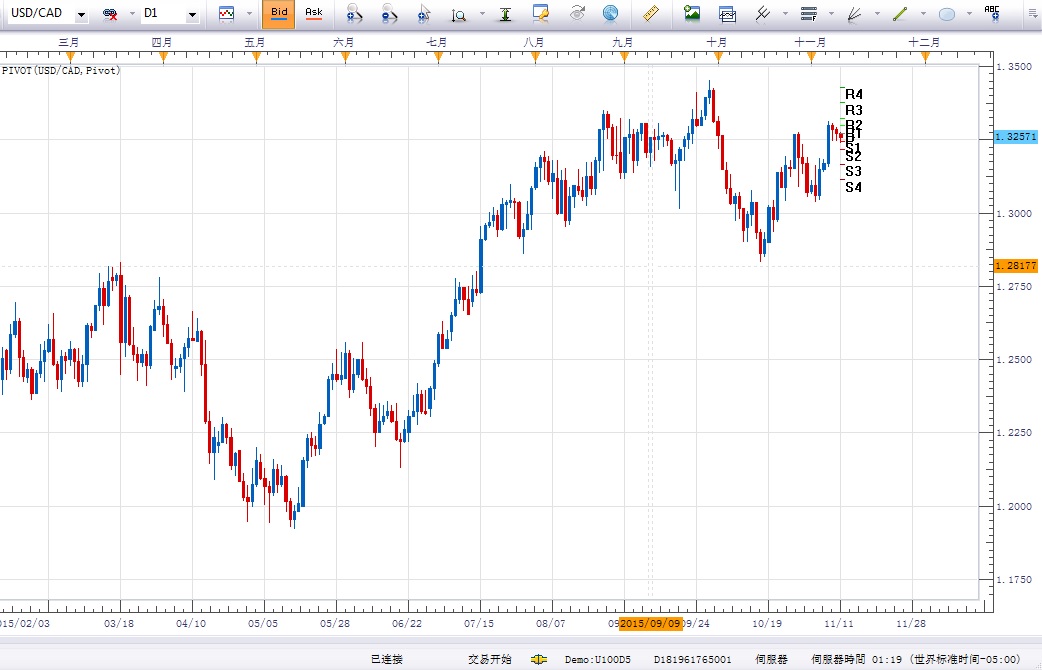Image resolution: width=1042 pixels, height=670 pixels.
Task: Click the status bar connection icon
Action: click(x=538, y=659)
